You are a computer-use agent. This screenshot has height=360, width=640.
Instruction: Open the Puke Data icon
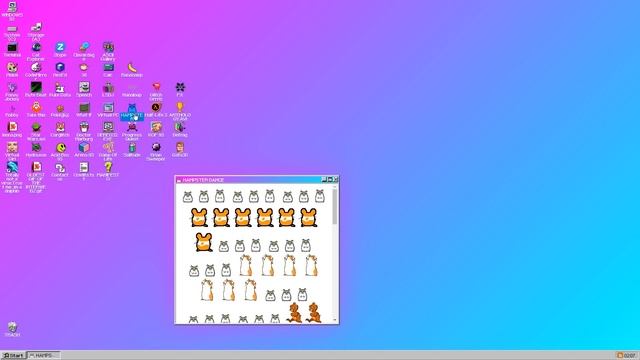(x=60, y=90)
